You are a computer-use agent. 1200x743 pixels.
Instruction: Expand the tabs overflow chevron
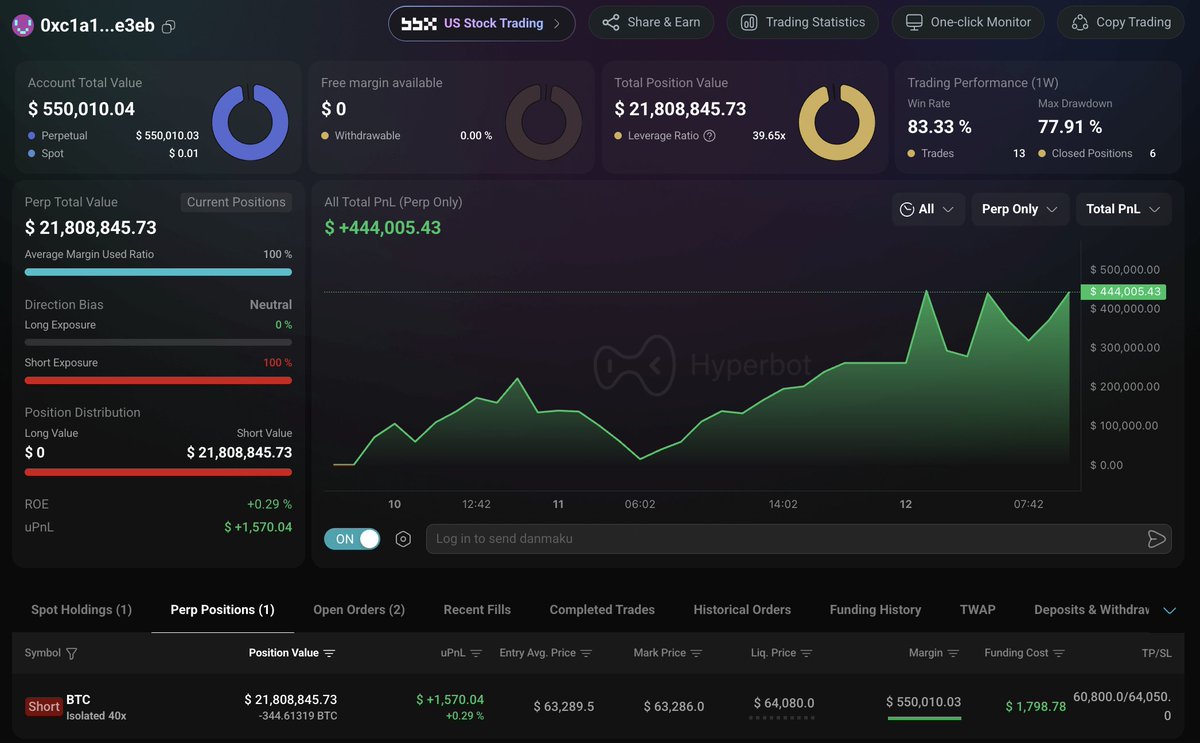[x=1170, y=610]
